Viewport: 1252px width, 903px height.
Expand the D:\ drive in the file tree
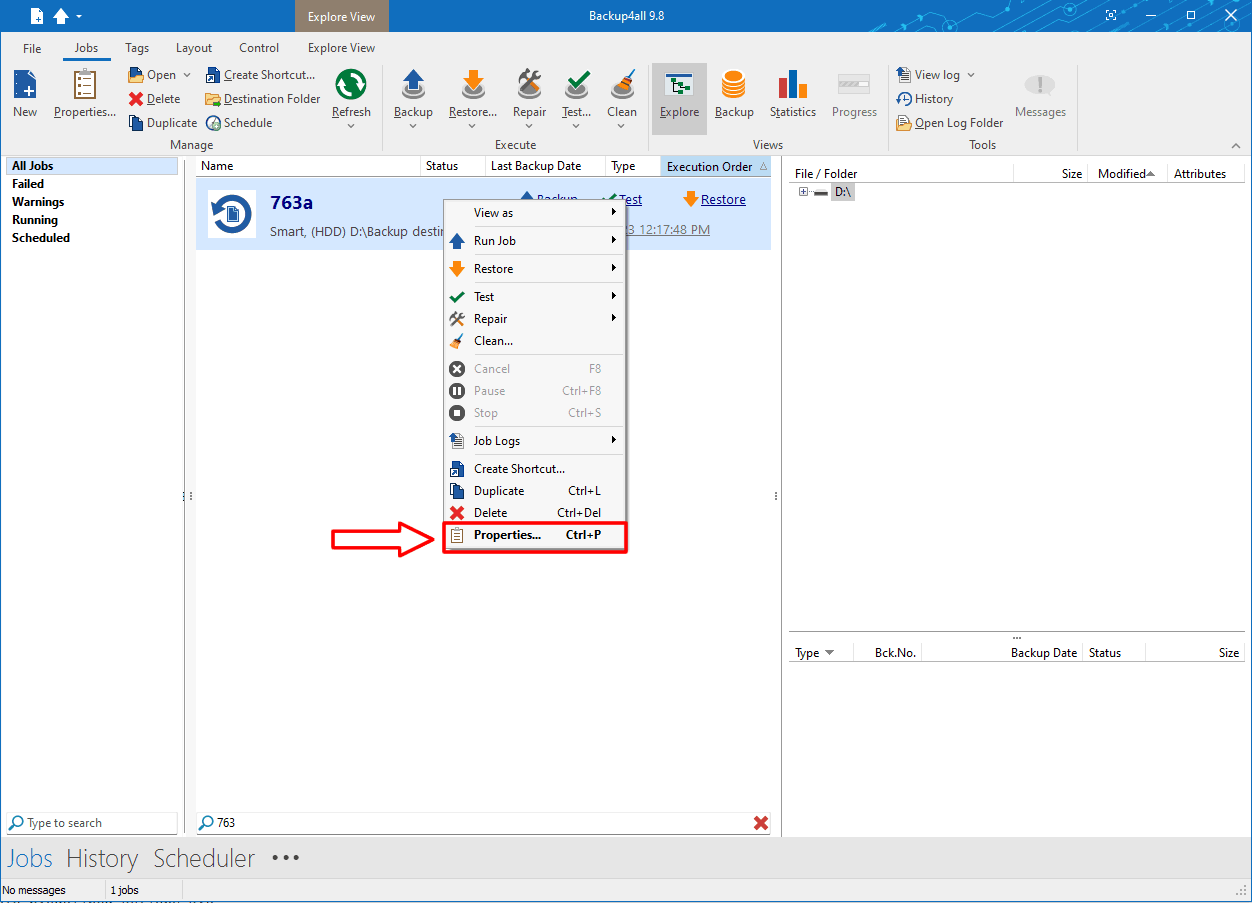803,191
